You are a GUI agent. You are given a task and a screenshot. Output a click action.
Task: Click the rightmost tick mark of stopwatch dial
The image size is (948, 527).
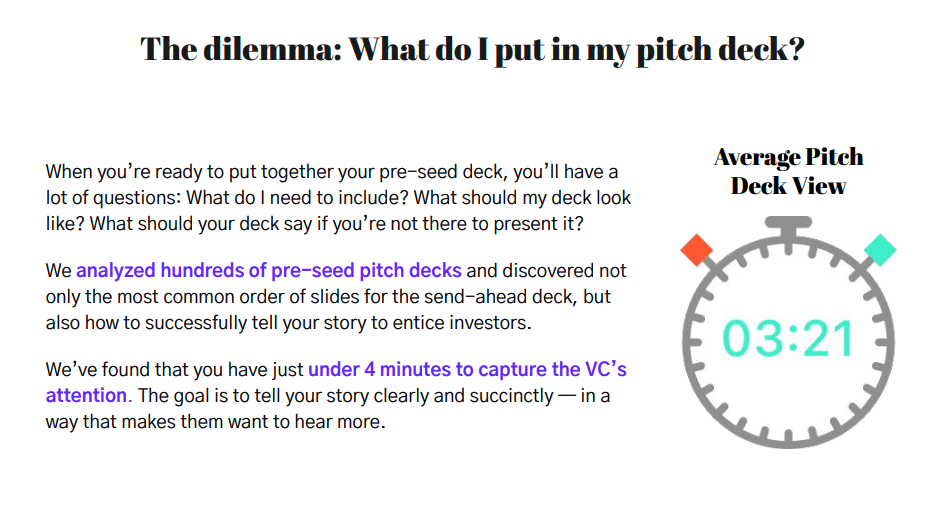(x=883, y=340)
